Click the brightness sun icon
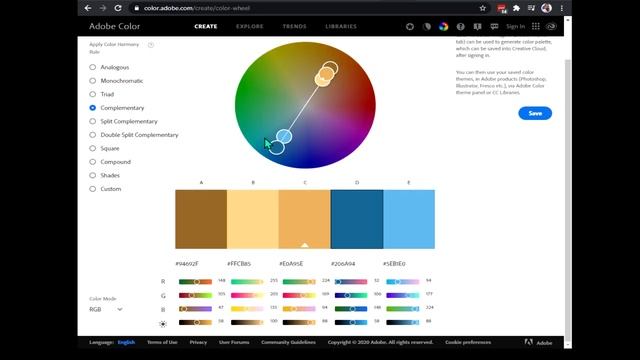 163,324
